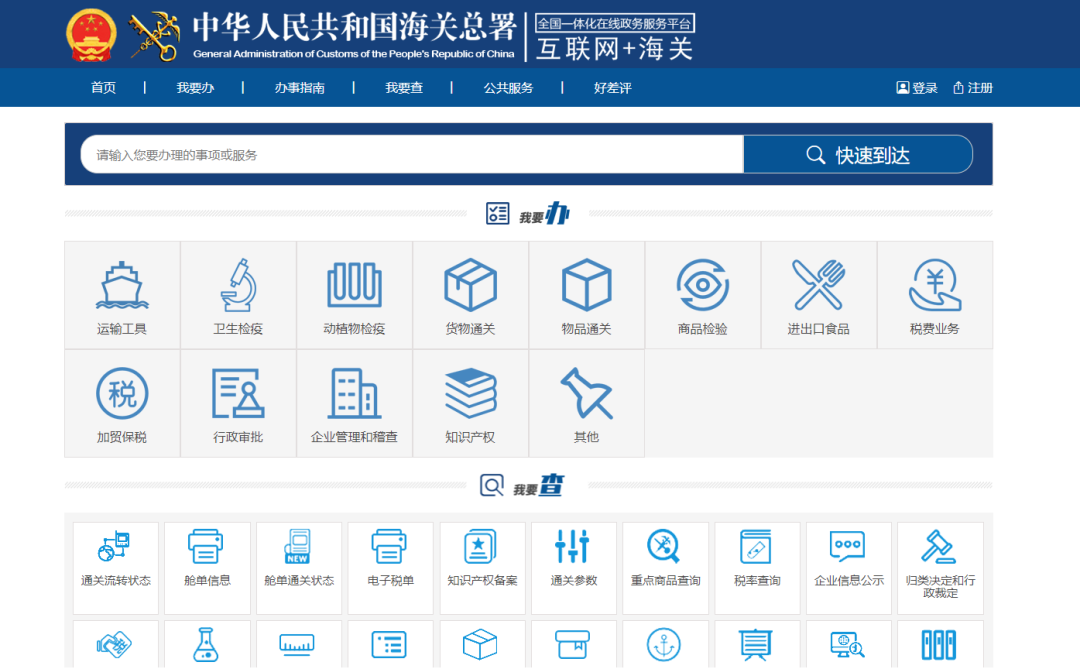Open the 加贸保税 tax circle icon

122,393
